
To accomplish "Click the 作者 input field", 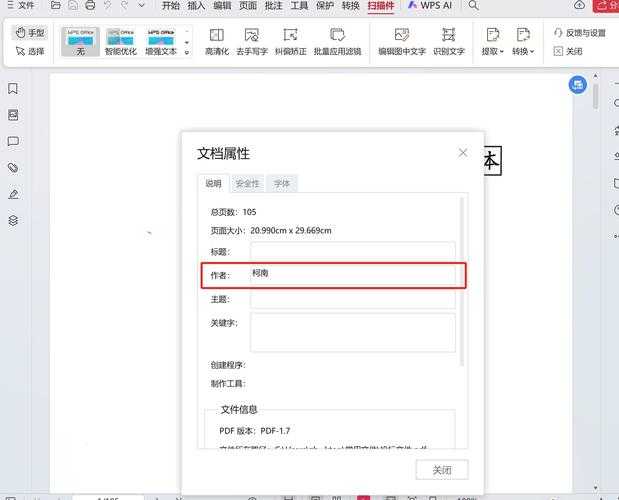I will [x=353, y=275].
